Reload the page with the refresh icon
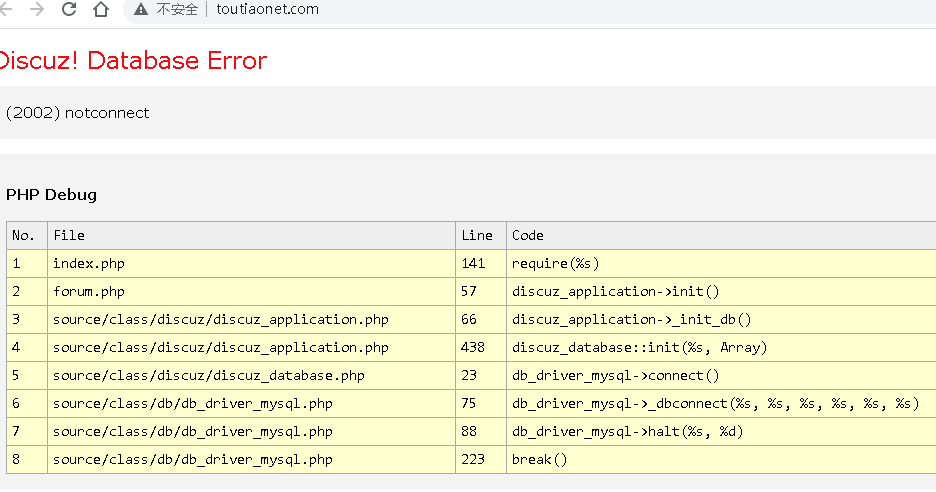The width and height of the screenshot is (936, 492). [x=69, y=10]
